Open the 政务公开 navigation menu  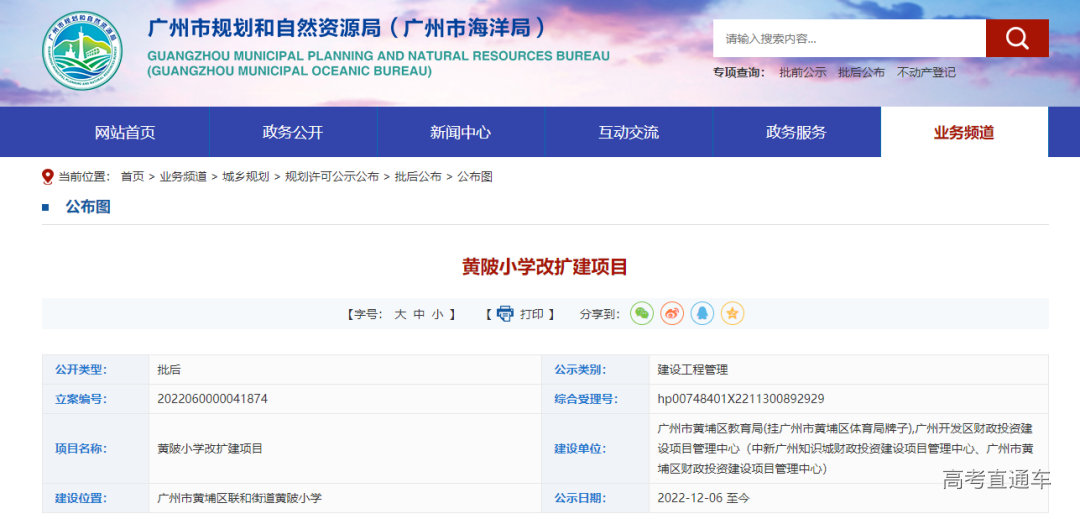[293, 132]
